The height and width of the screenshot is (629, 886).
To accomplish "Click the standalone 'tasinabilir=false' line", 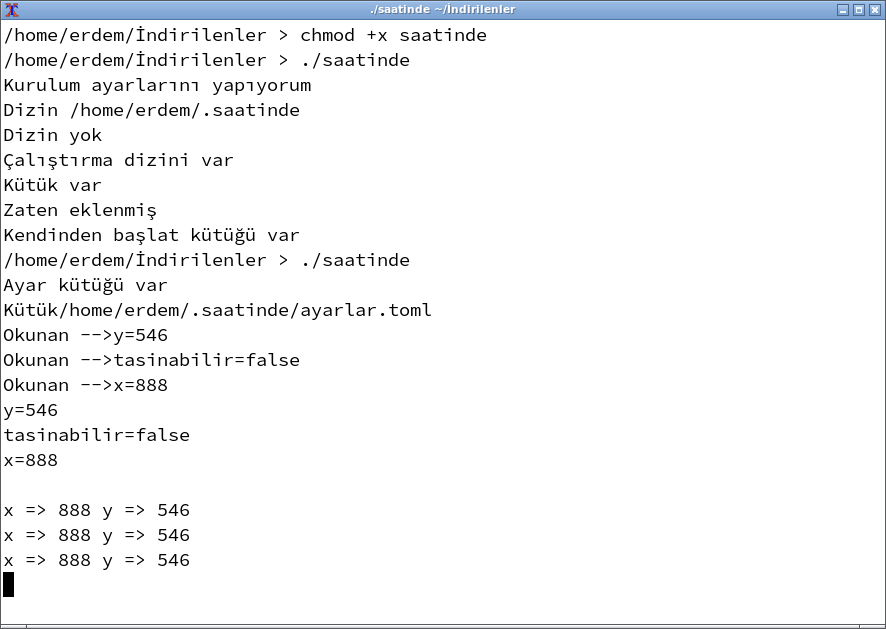I will pyautogui.click(x=96, y=436).
